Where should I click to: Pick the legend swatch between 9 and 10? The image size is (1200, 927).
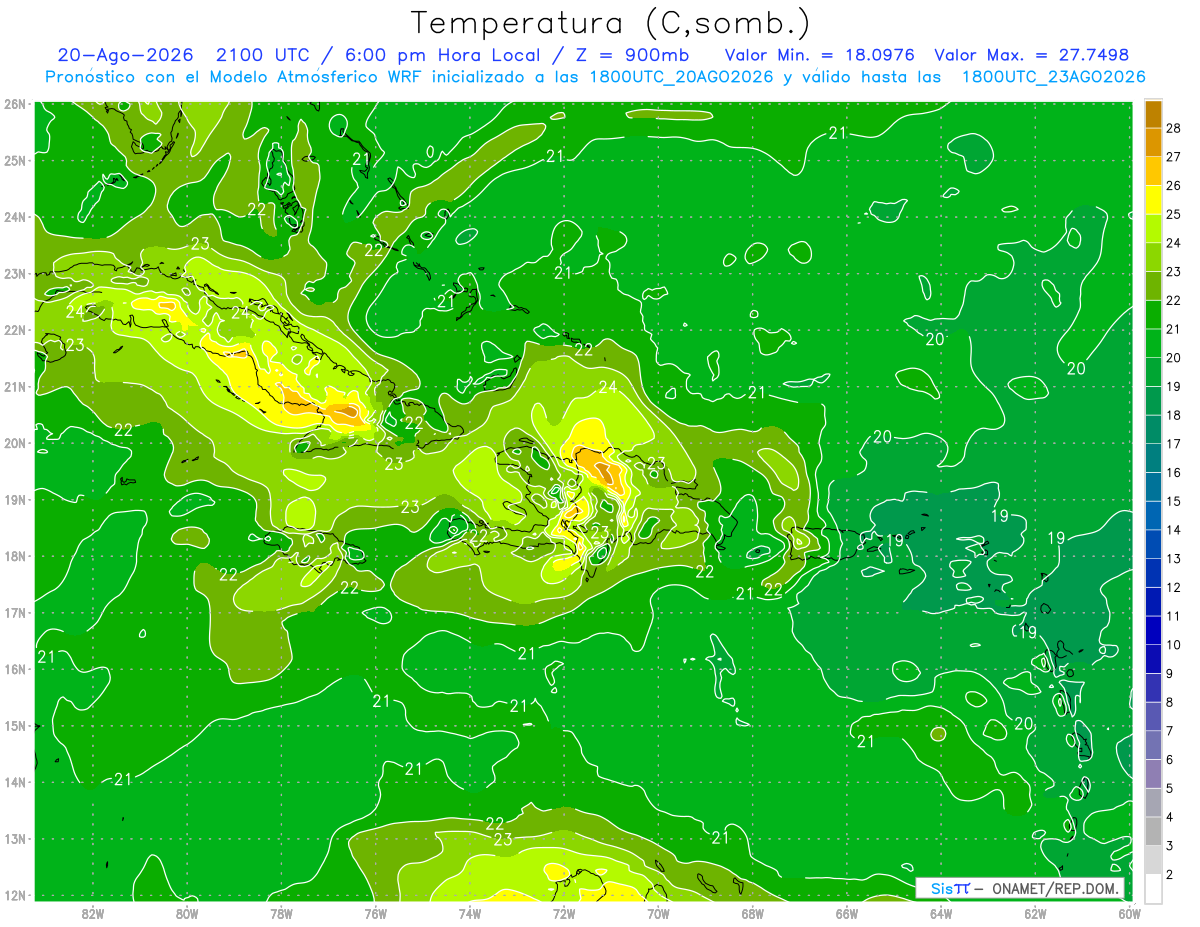tap(1153, 659)
